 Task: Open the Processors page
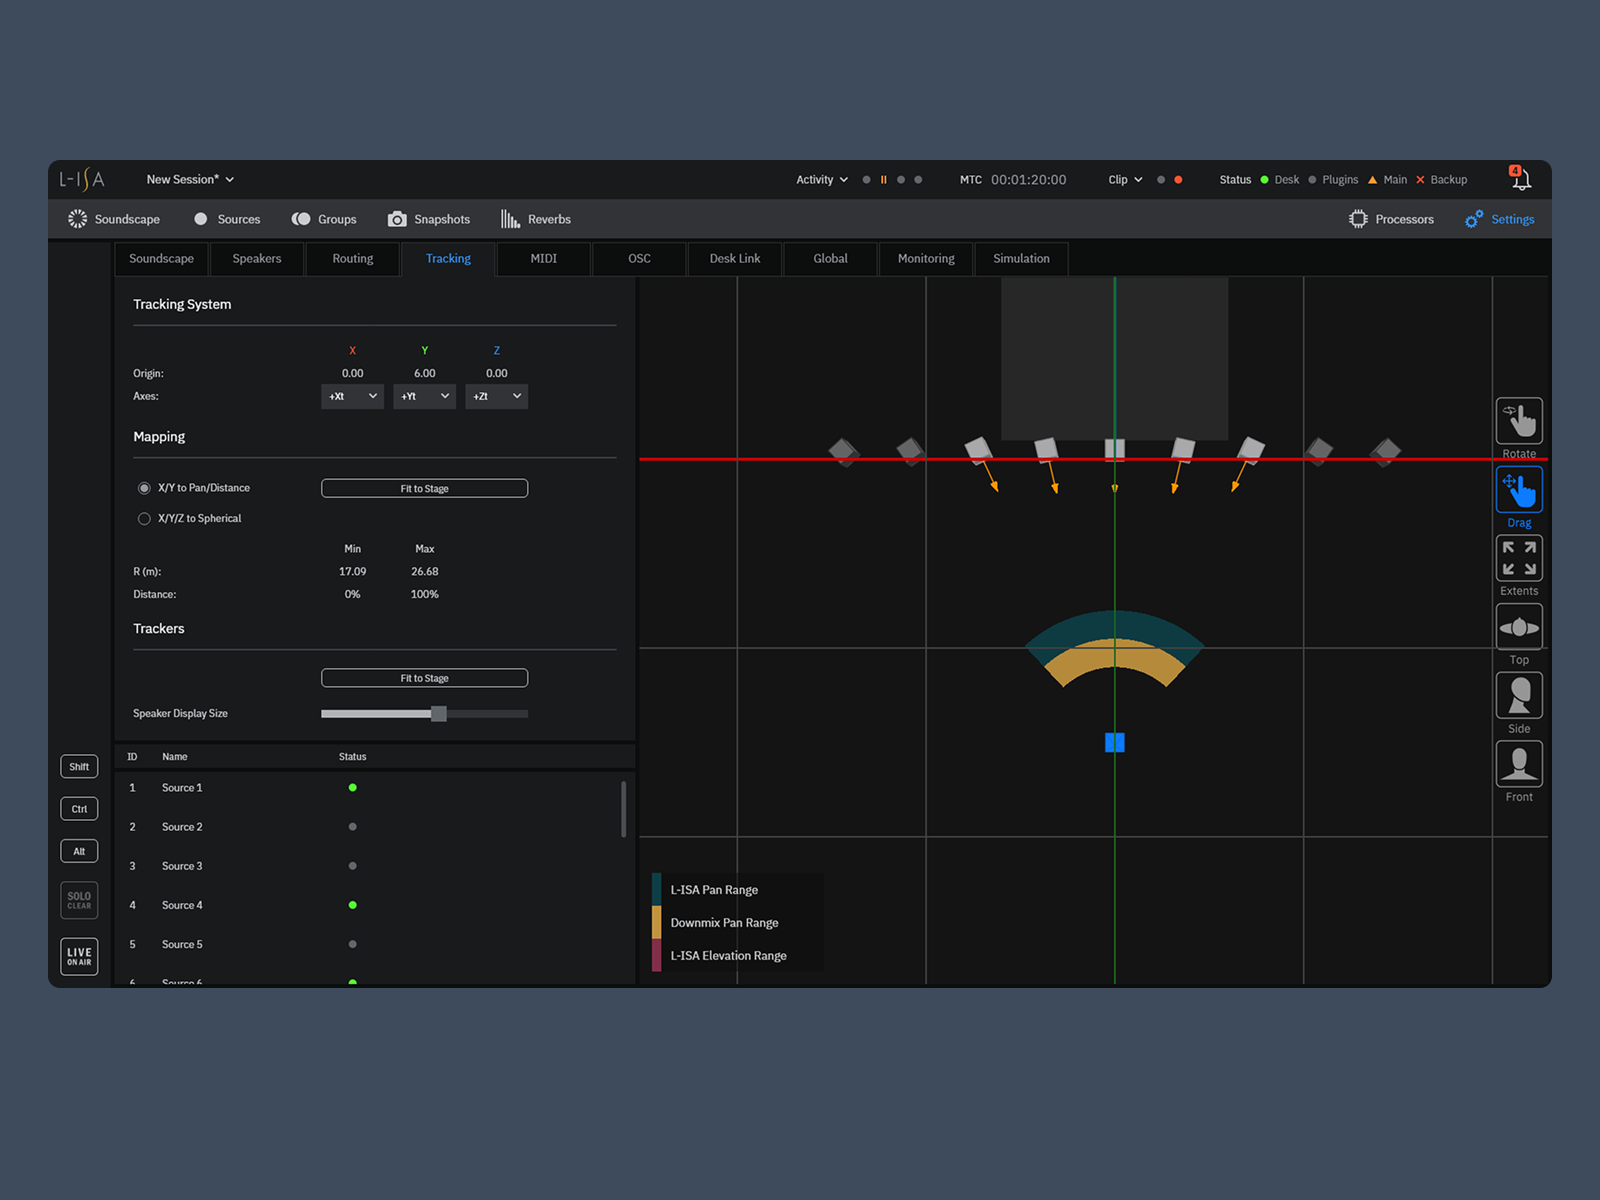point(1391,219)
